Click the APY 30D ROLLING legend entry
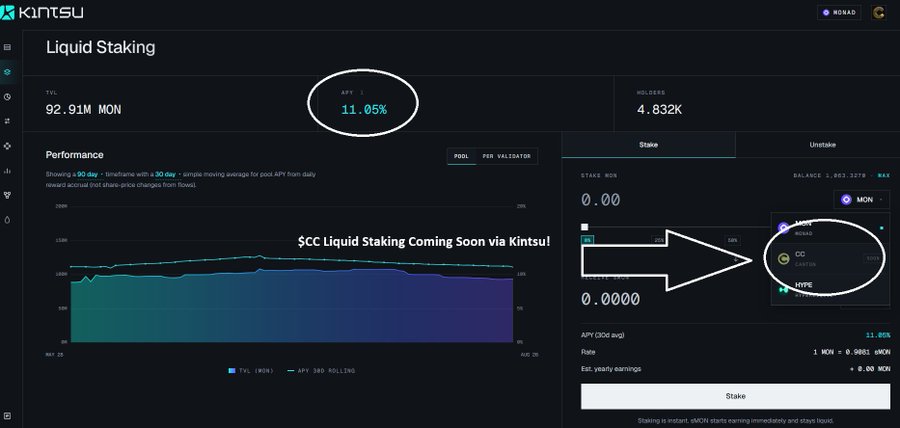Screen dimensions: 900x428 (321, 371)
